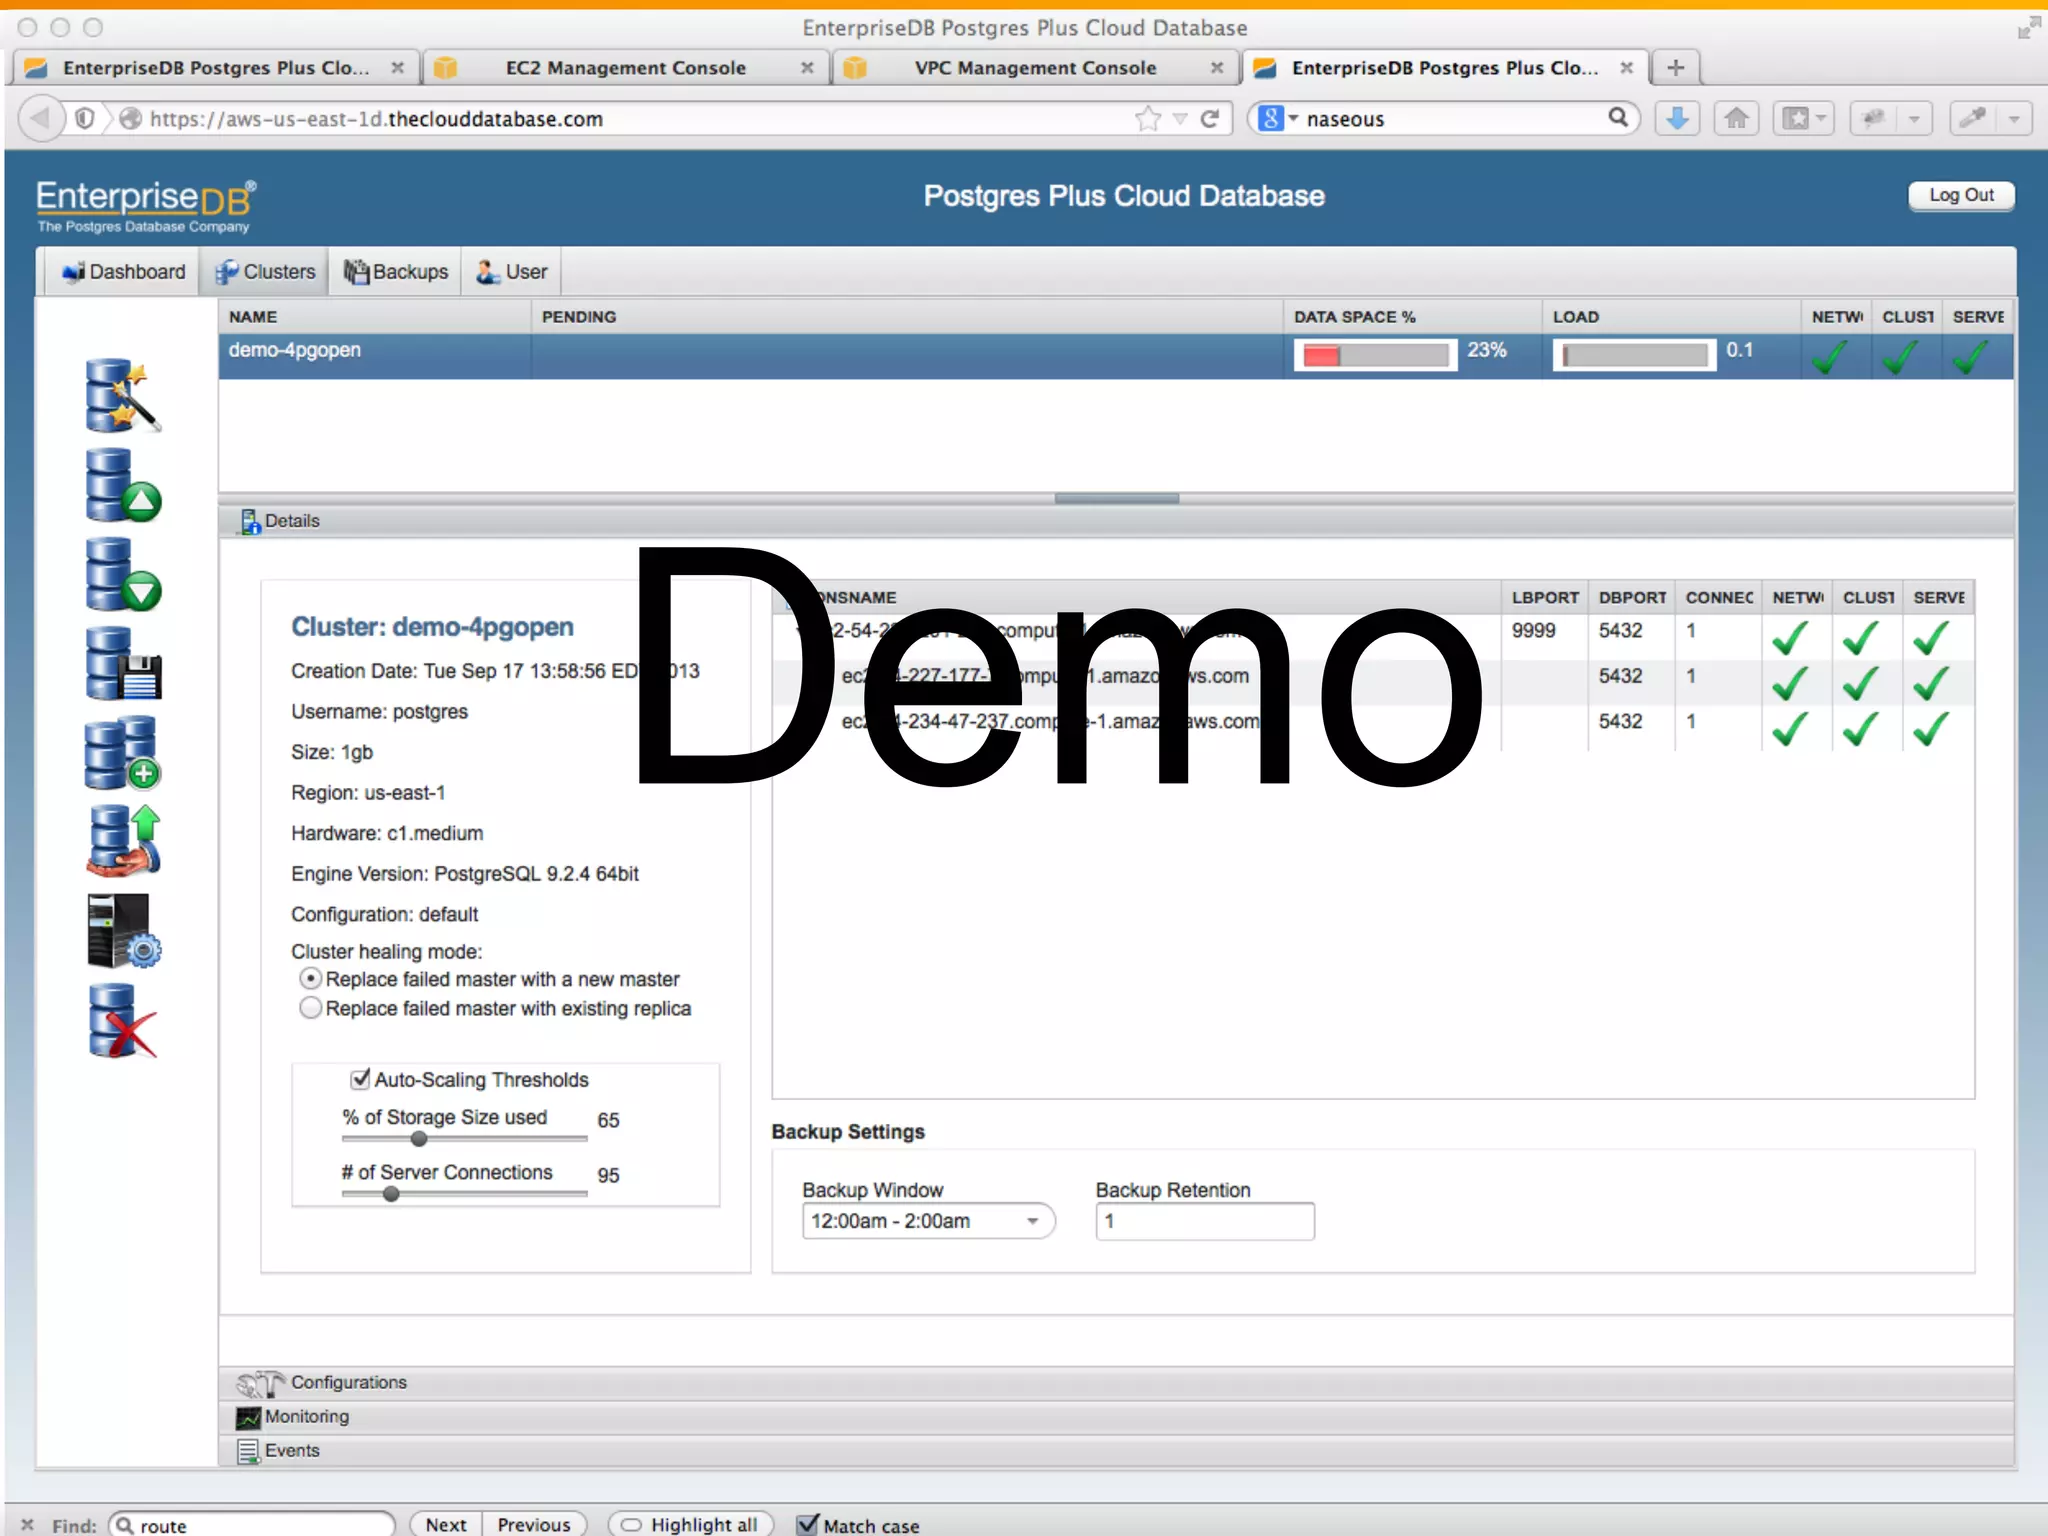Screen dimensions: 2048x1536
Task: Click Cluster: demo-4pgopen heading
Action: [x=432, y=627]
